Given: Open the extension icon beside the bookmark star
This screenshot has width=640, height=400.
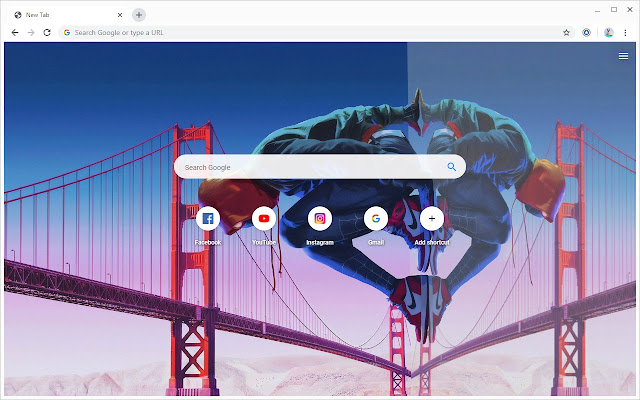Looking at the screenshot, I should [x=587, y=33].
